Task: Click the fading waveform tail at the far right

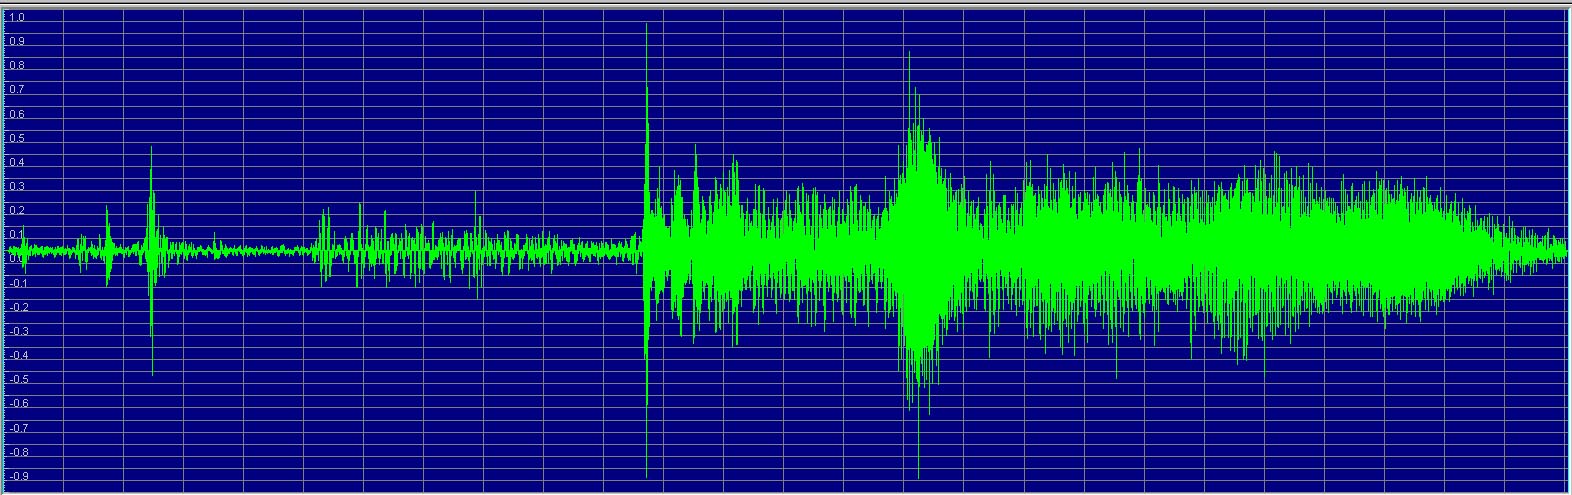Action: point(1540,250)
